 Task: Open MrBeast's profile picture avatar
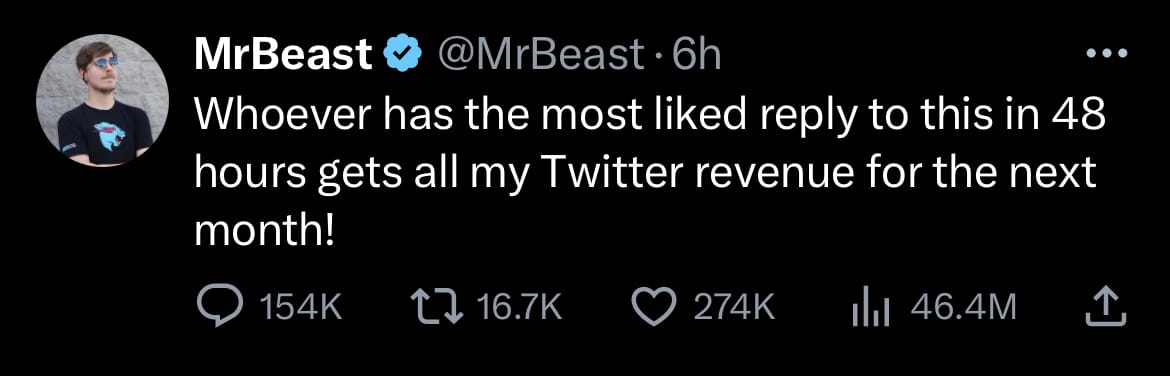(101, 99)
